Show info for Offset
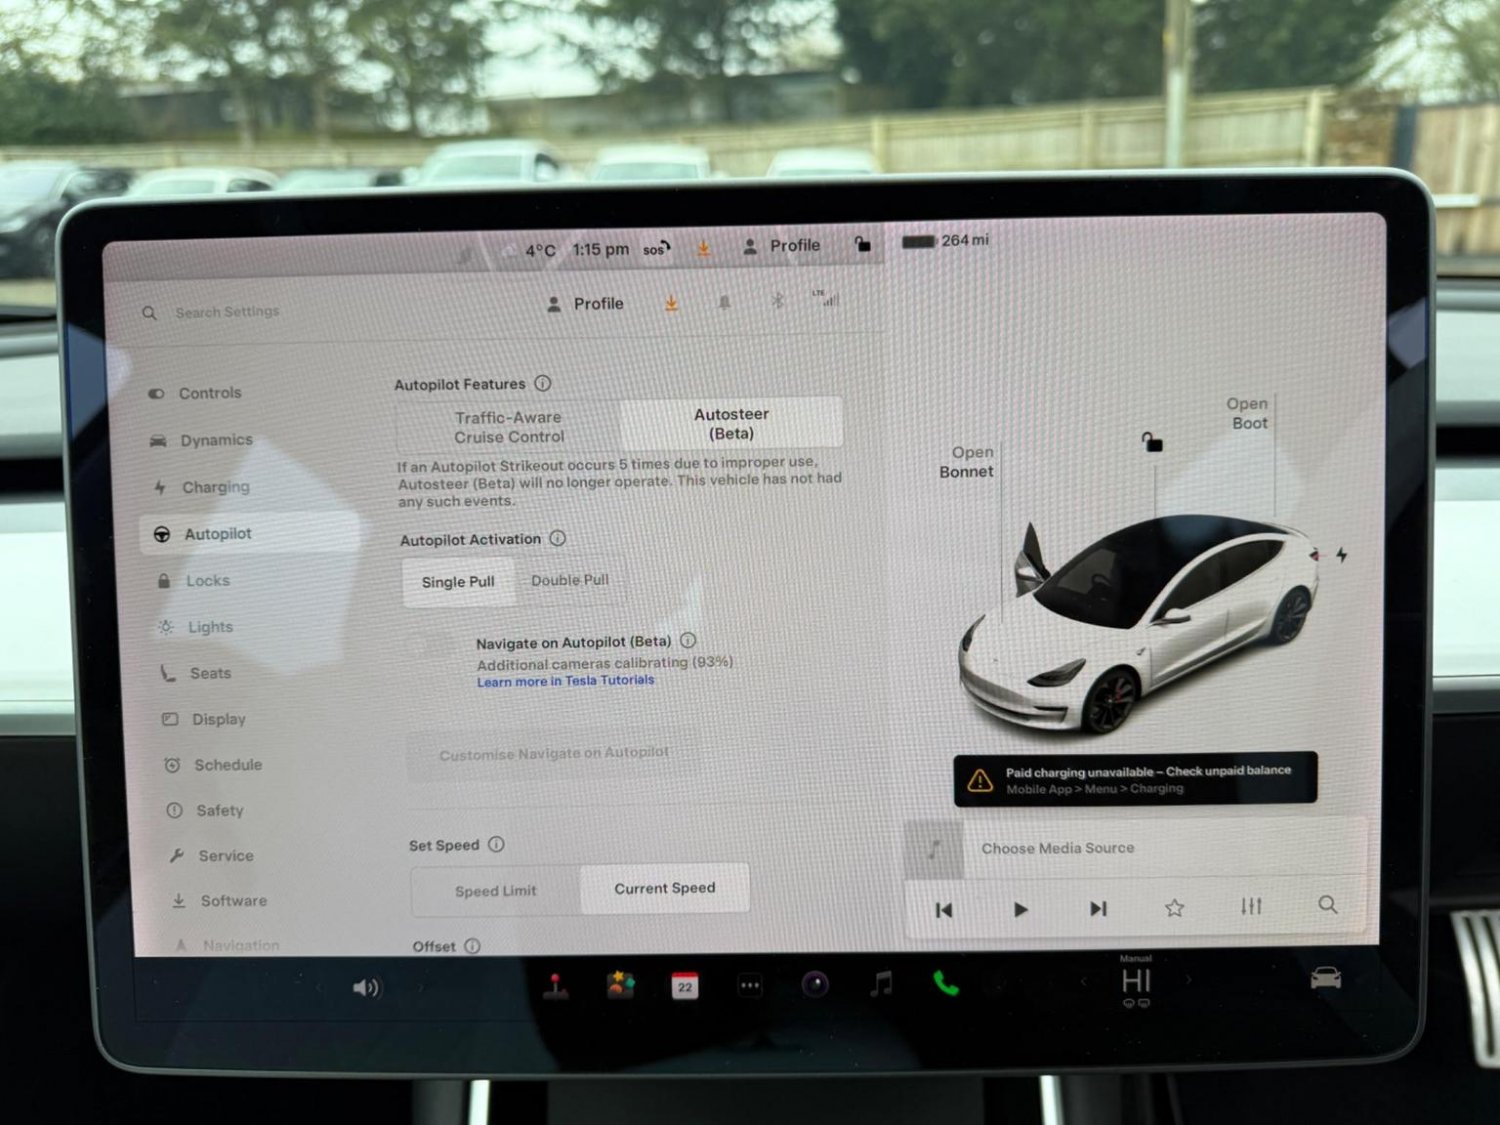The width and height of the screenshot is (1500, 1125). click(x=472, y=946)
